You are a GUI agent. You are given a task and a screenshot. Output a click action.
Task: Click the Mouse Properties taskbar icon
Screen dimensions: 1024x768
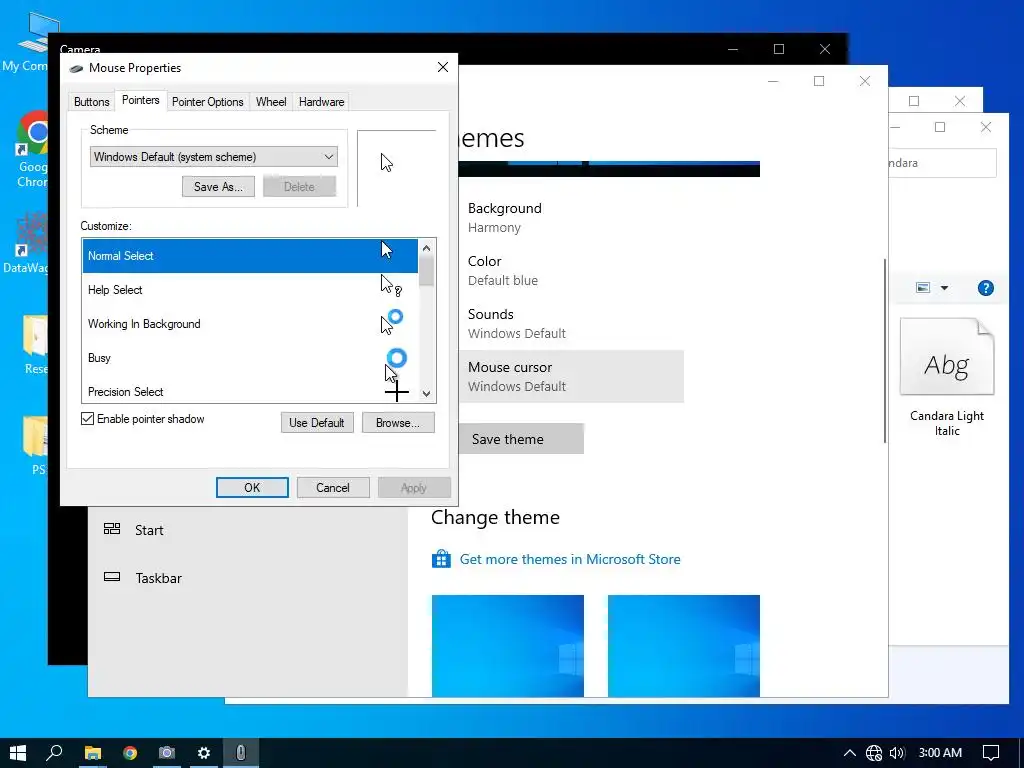tap(241, 753)
